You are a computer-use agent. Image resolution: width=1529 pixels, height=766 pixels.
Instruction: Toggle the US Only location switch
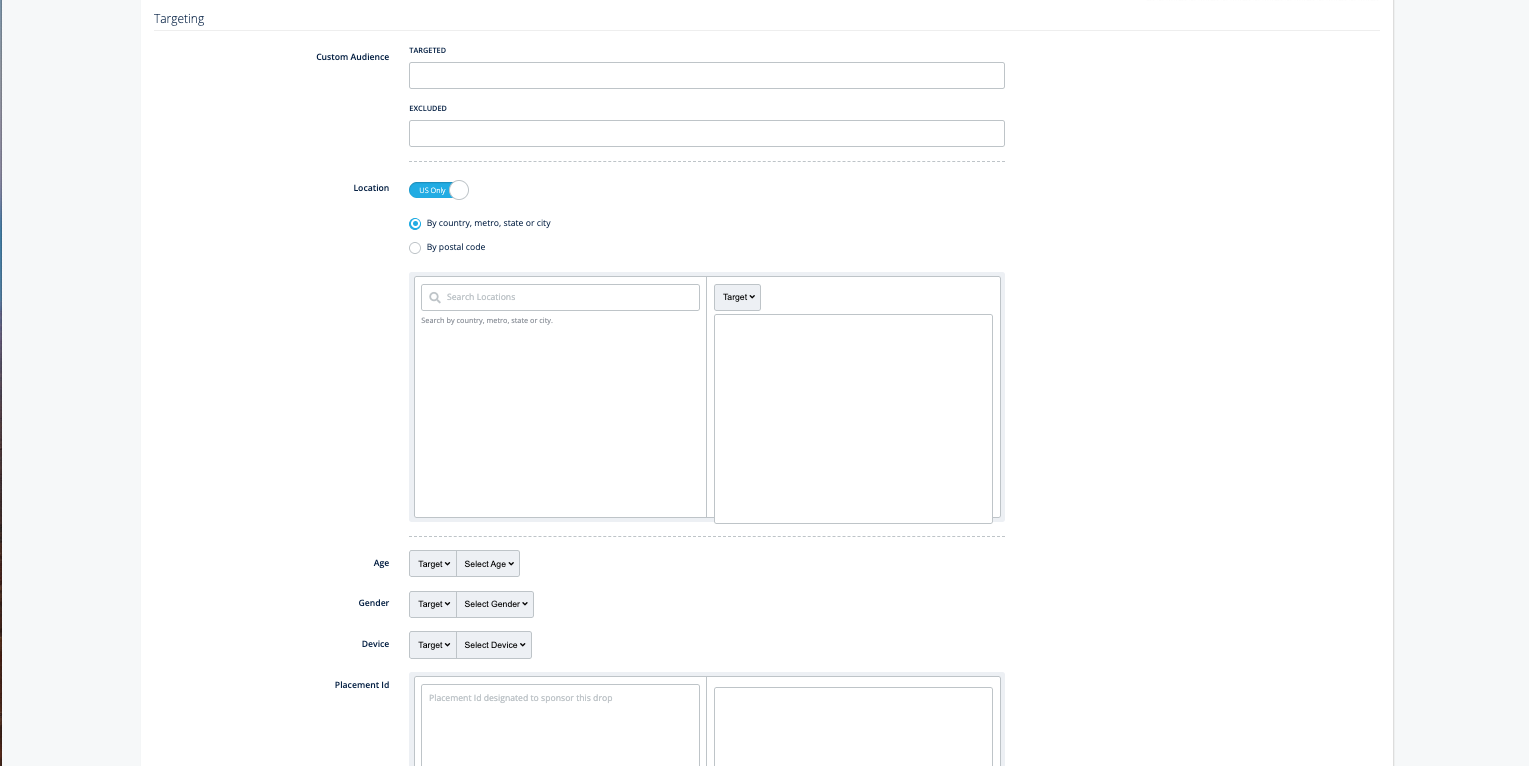(438, 190)
